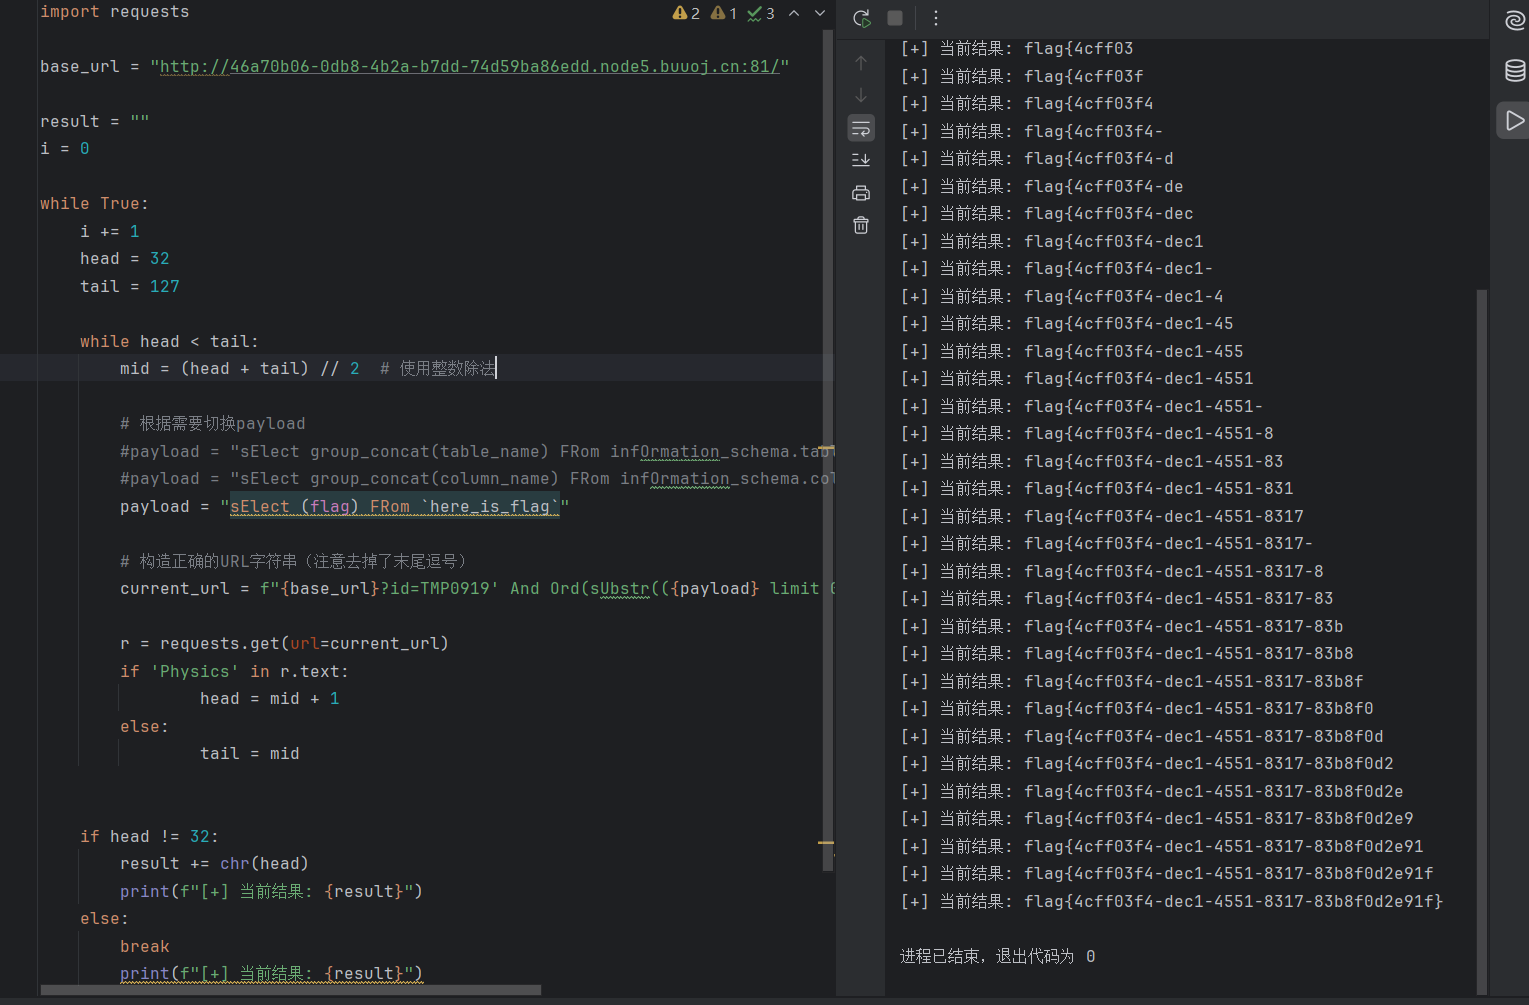Image resolution: width=1529 pixels, height=1005 pixels.
Task: Click the console line 'flag{4cff03f4-dec1'
Action: [1052, 242]
